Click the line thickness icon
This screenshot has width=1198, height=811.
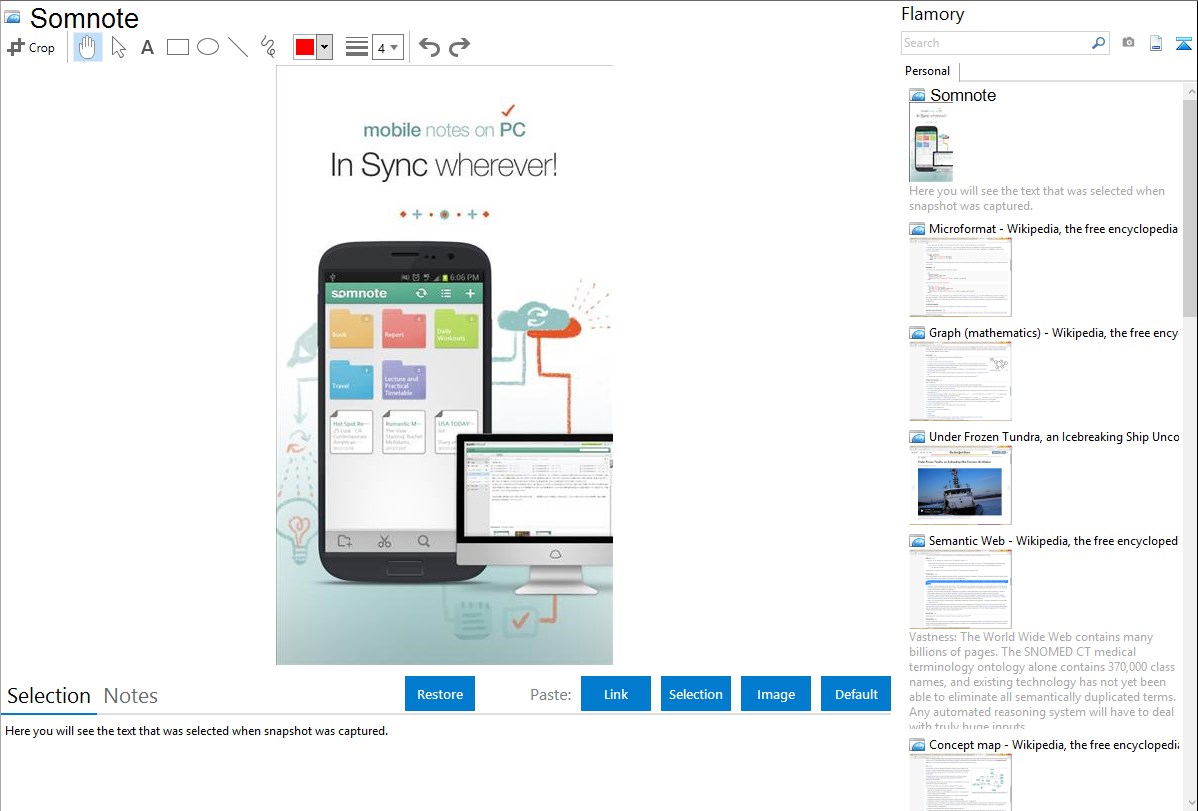coord(357,47)
